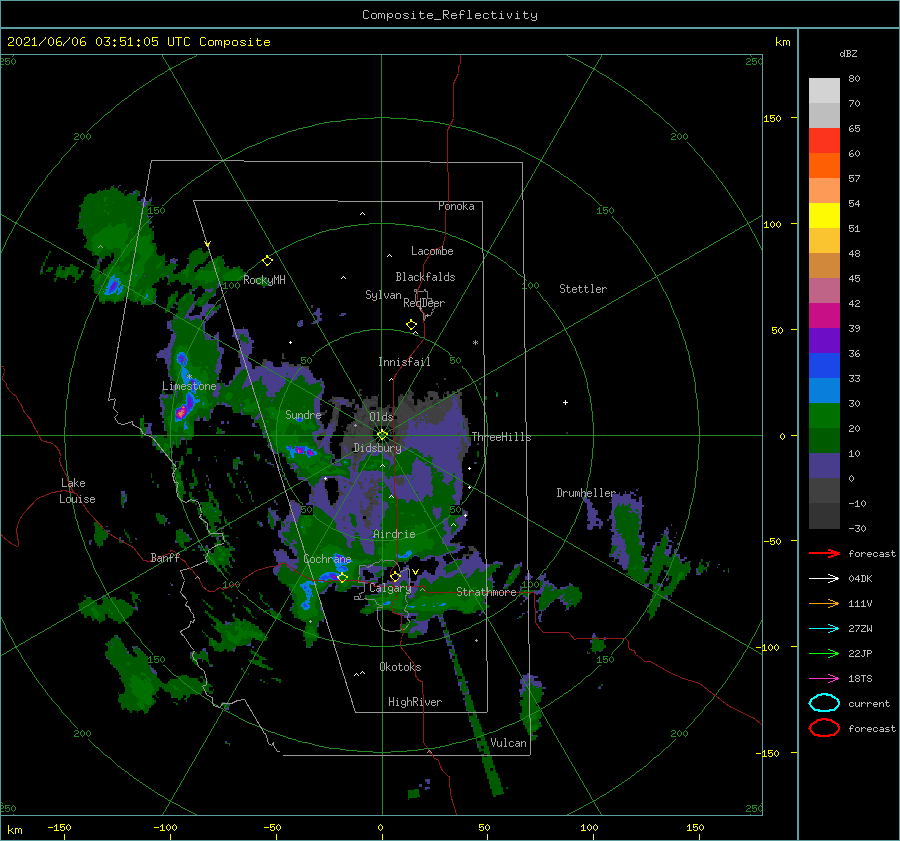The height and width of the screenshot is (841, 900).
Task: Click the yellow diamond marker below RedDeer
Action: pyautogui.click(x=411, y=324)
